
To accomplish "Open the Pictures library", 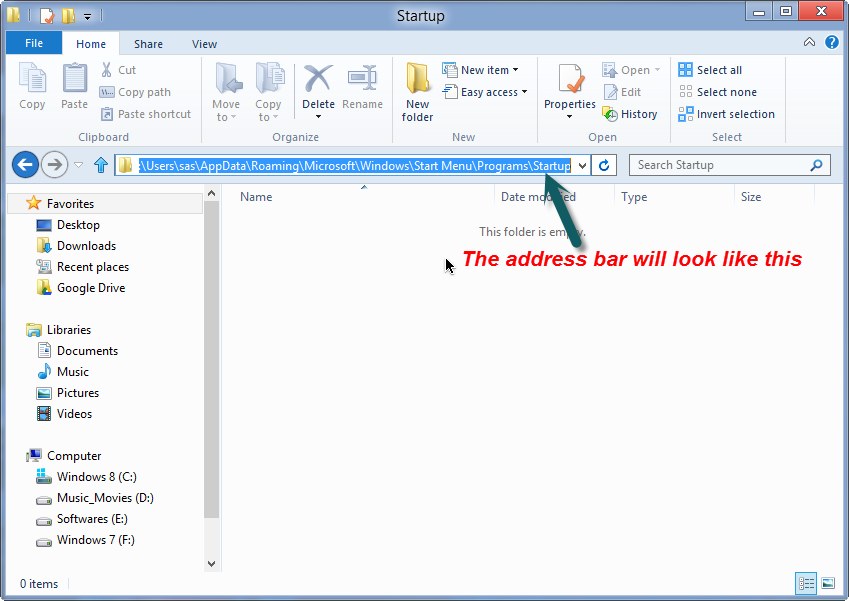I will coord(78,393).
